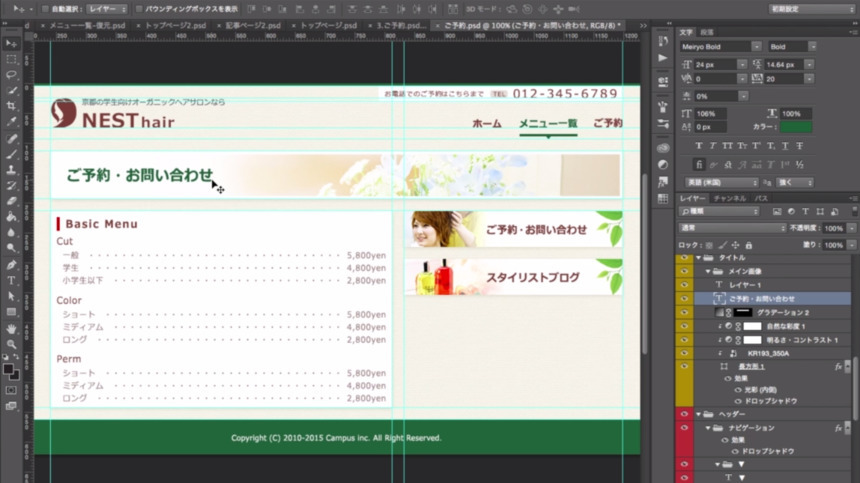Enable the 自動選択 checkbox
Screen dimensions: 860x483
tap(46, 9)
